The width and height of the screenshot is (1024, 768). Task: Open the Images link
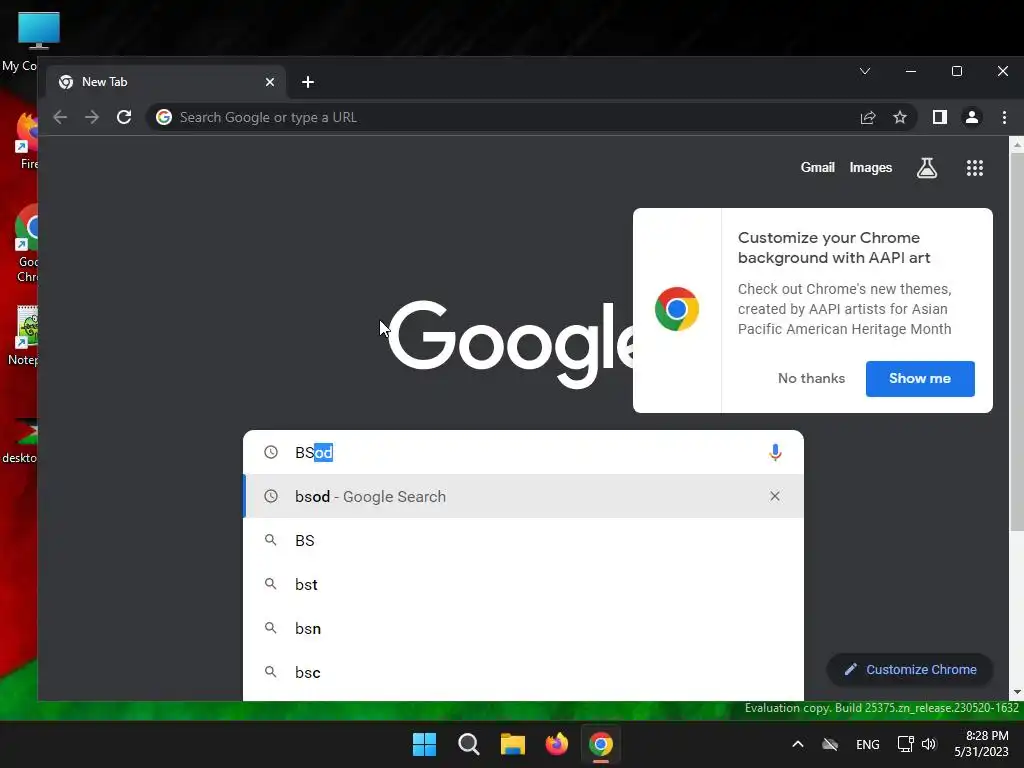tap(871, 168)
